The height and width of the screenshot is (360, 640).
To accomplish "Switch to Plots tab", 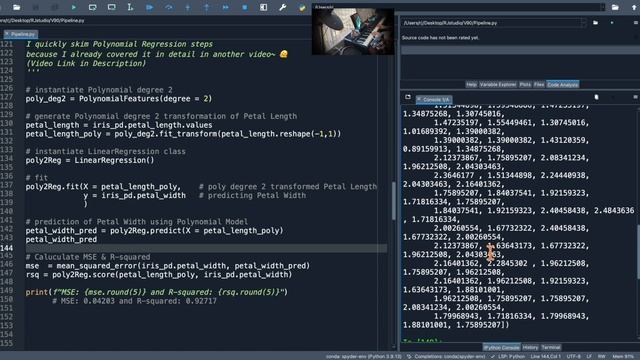I will (525, 84).
